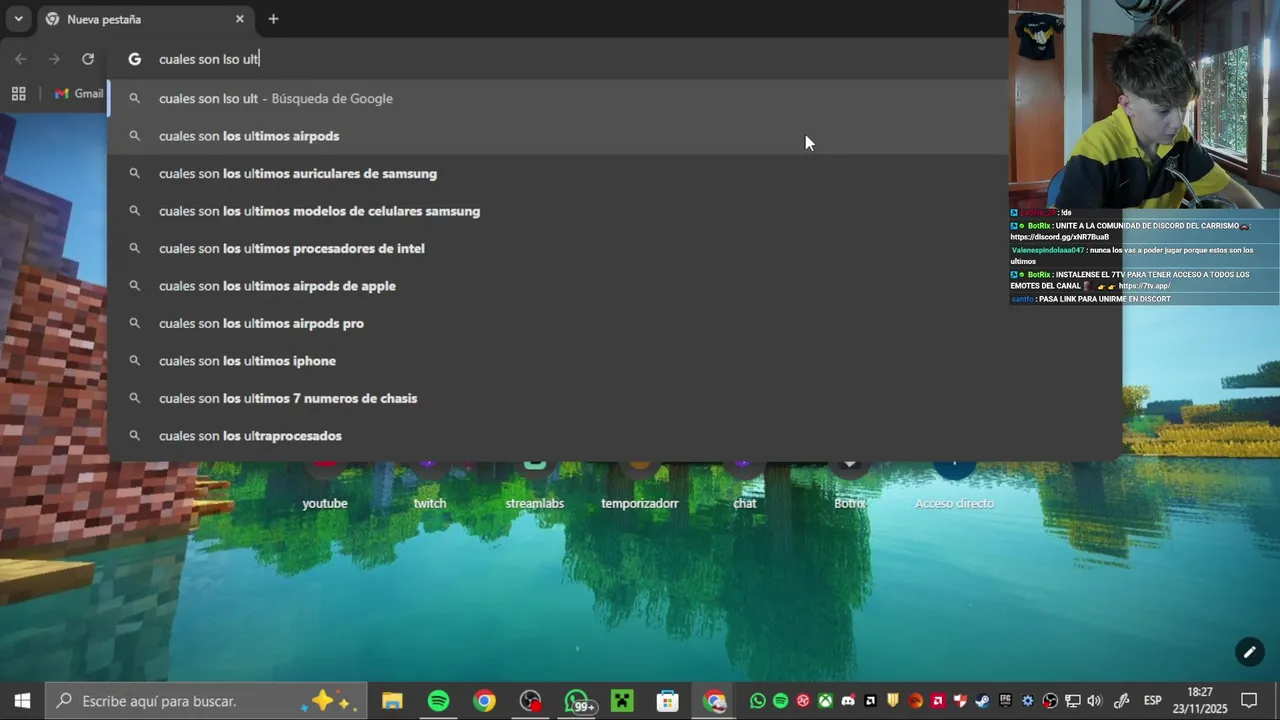Open the Botrix shortcut
Viewport: 1280px width, 720px height.
pyautogui.click(x=850, y=487)
